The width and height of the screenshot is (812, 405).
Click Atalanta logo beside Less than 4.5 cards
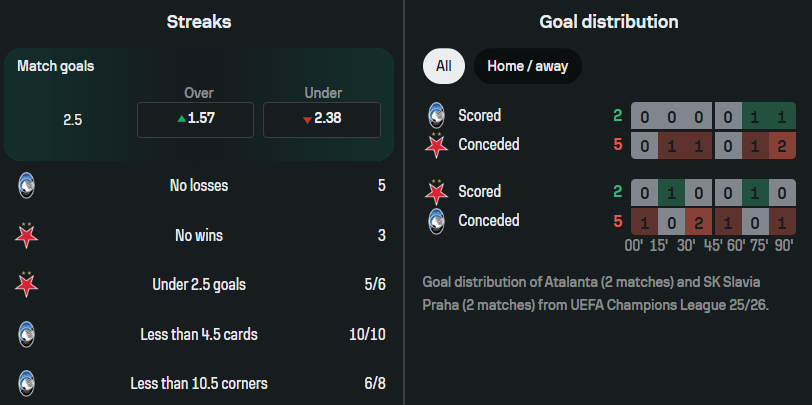tap(27, 334)
